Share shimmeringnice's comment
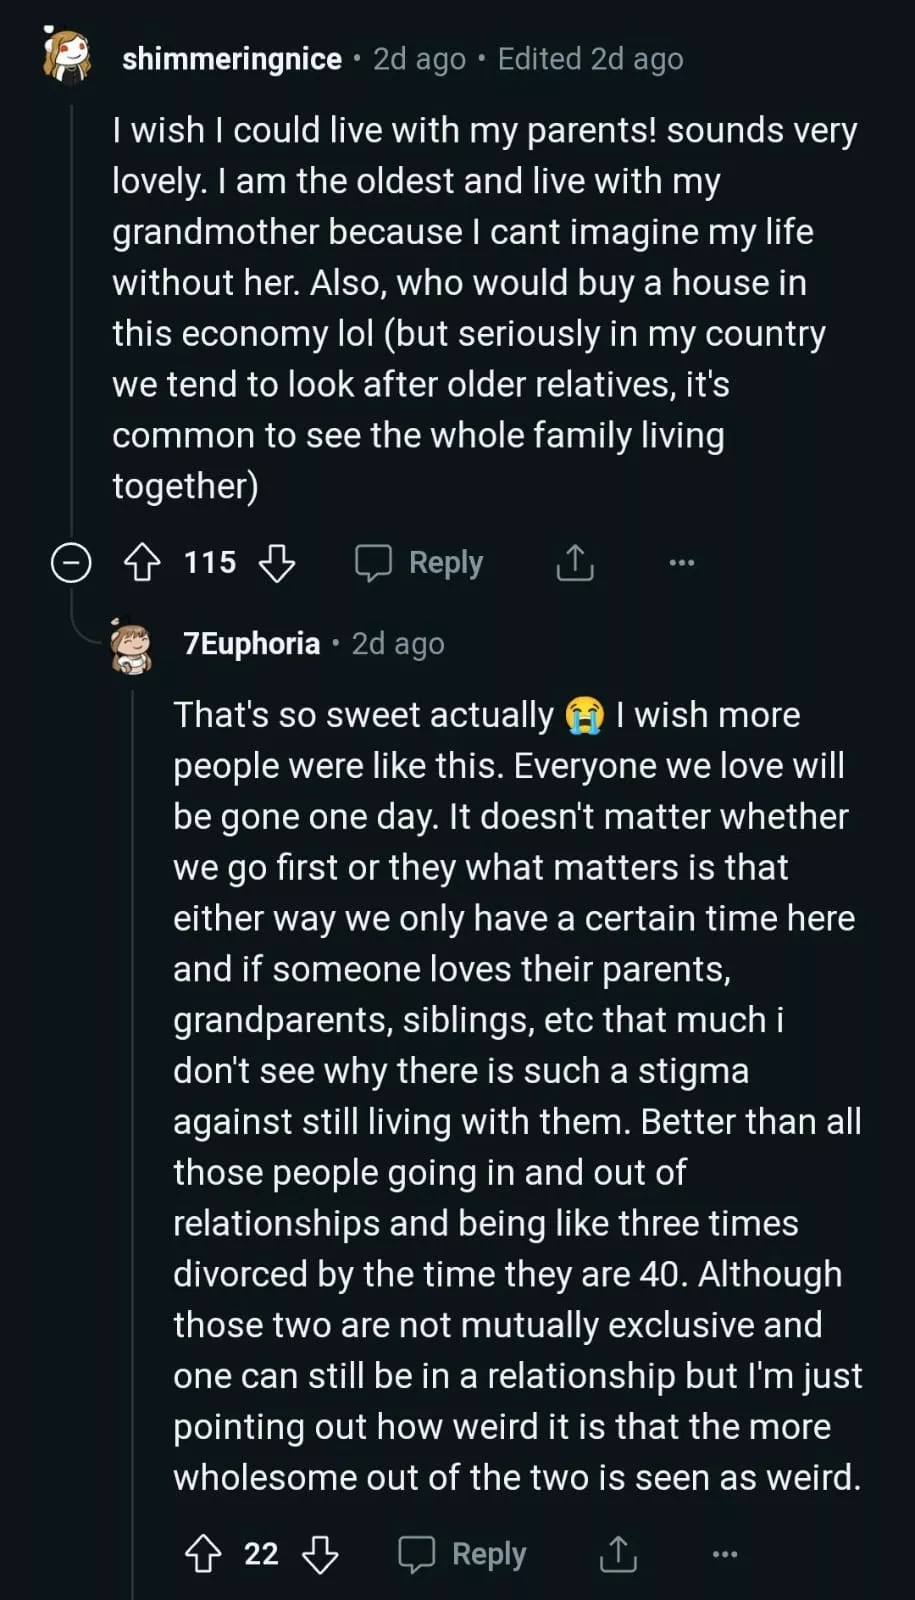915x1600 pixels. (575, 563)
